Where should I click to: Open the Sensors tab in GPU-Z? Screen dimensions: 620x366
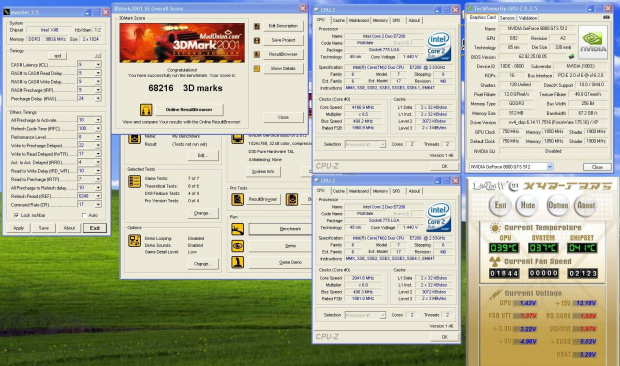coord(507,18)
